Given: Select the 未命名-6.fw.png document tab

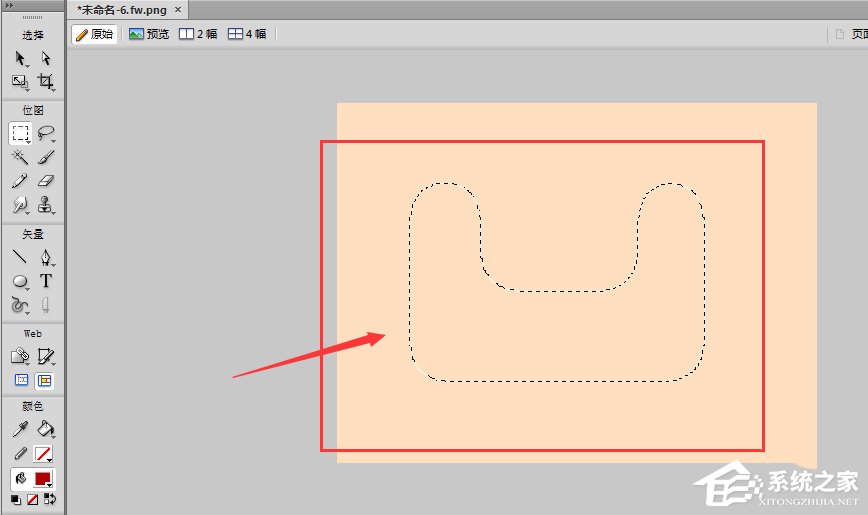Looking at the screenshot, I should tap(122, 9).
